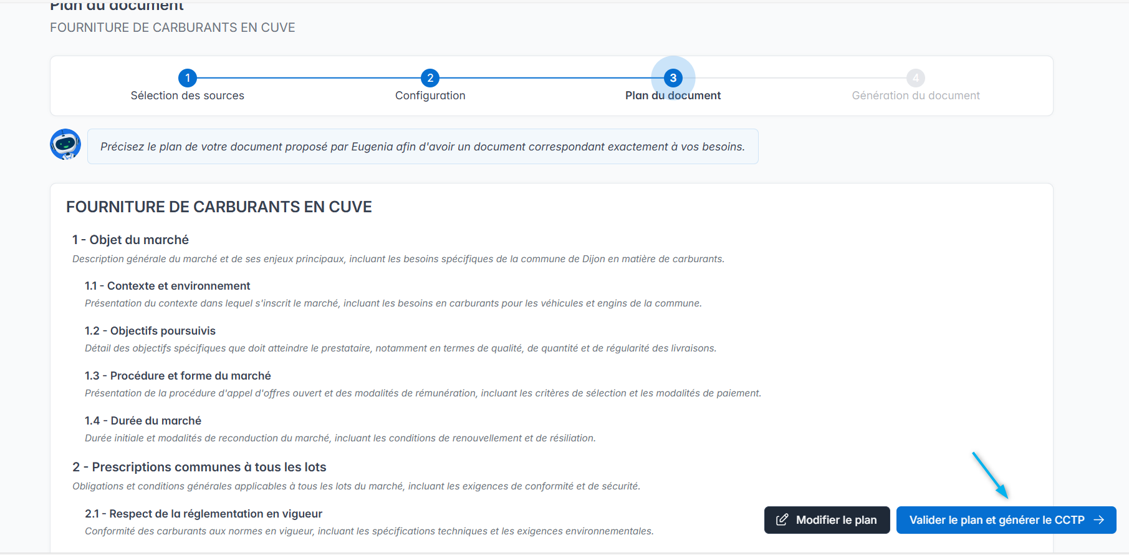Select the Plan du document step label
The width and height of the screenshot is (1129, 555).
pyautogui.click(x=673, y=96)
